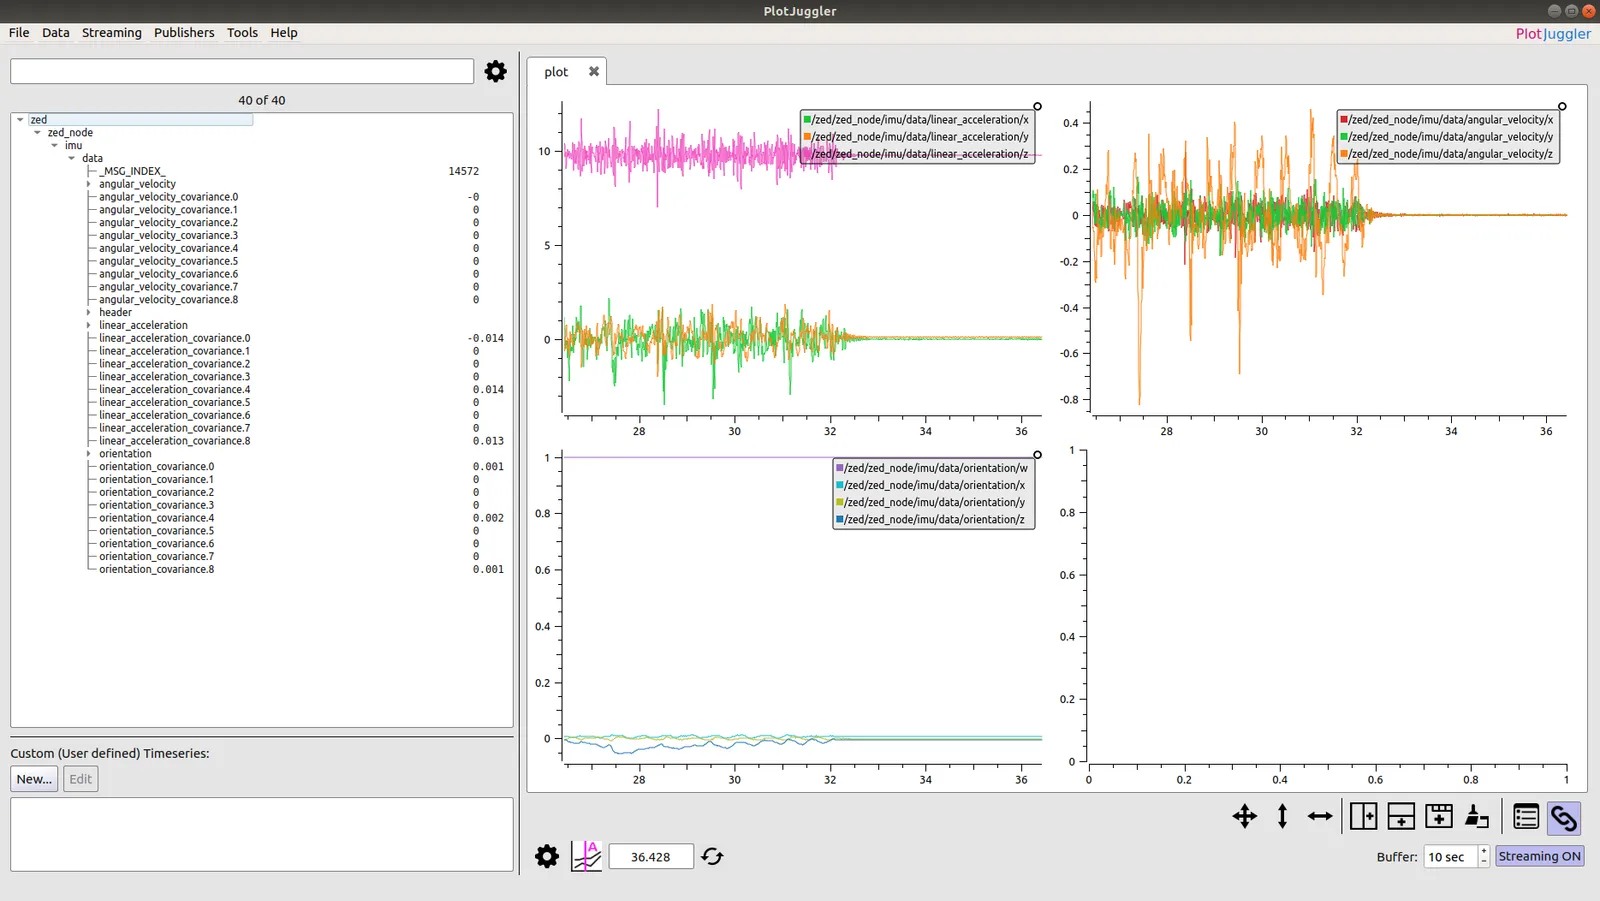This screenshot has height=901, width=1600.
Task: Click the New... custom timeseries button
Action: [34, 779]
